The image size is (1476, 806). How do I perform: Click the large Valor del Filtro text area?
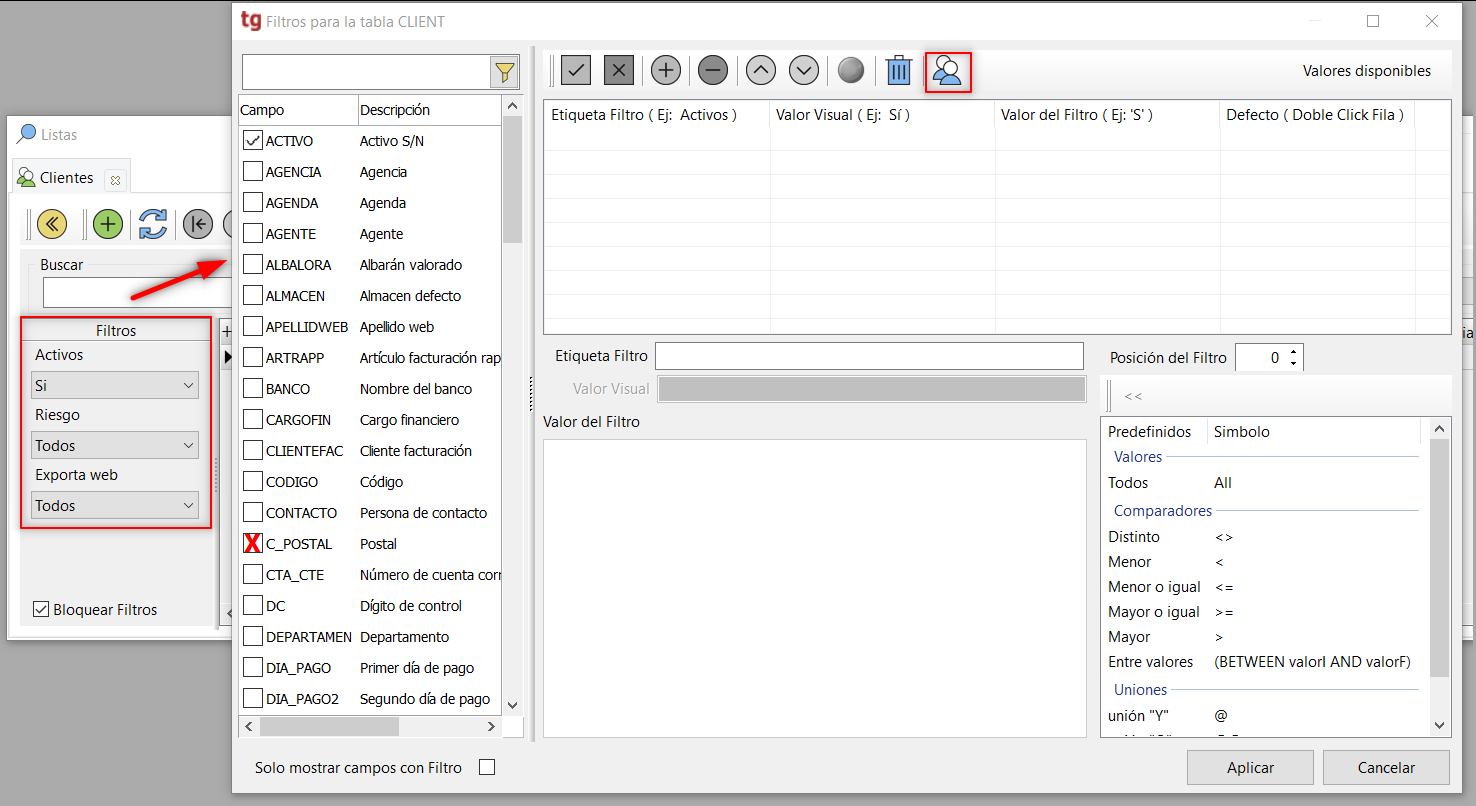click(x=814, y=588)
